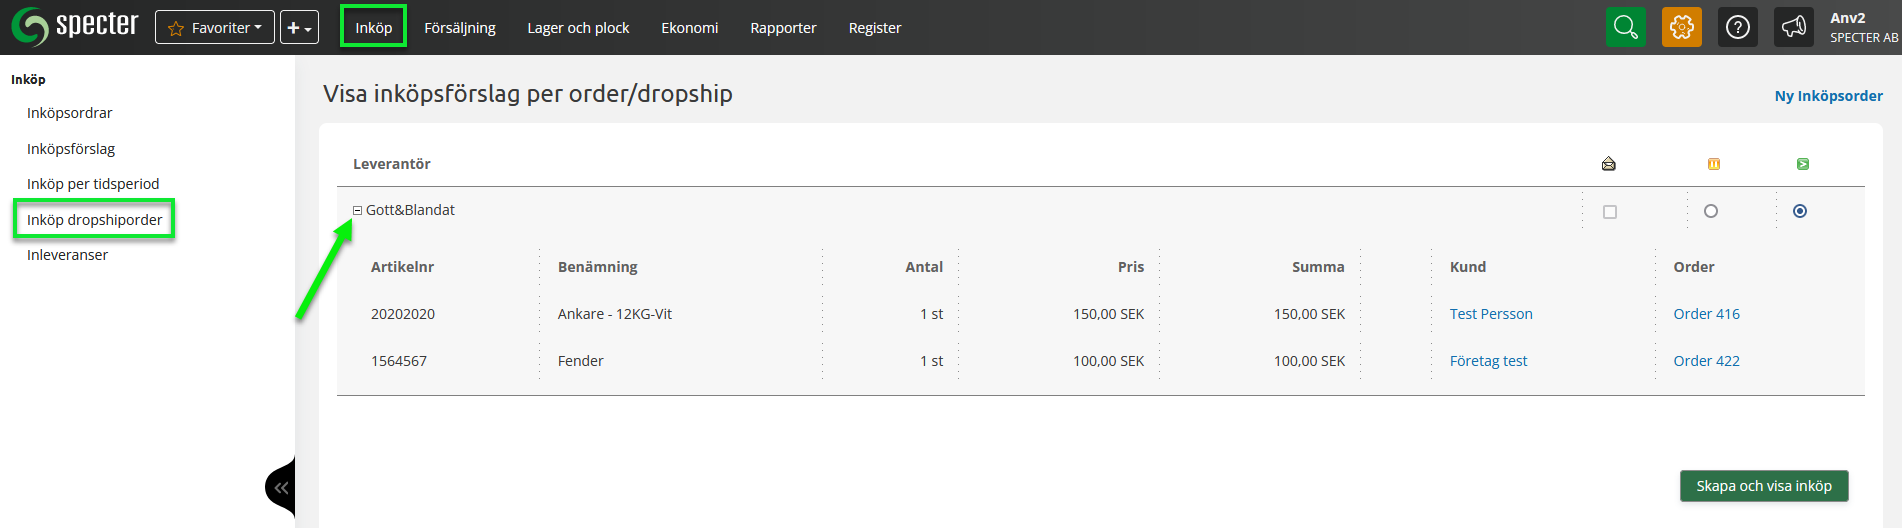Open the megaphone announcements icon
Screen dimensions: 1902x528
[x=1793, y=27]
